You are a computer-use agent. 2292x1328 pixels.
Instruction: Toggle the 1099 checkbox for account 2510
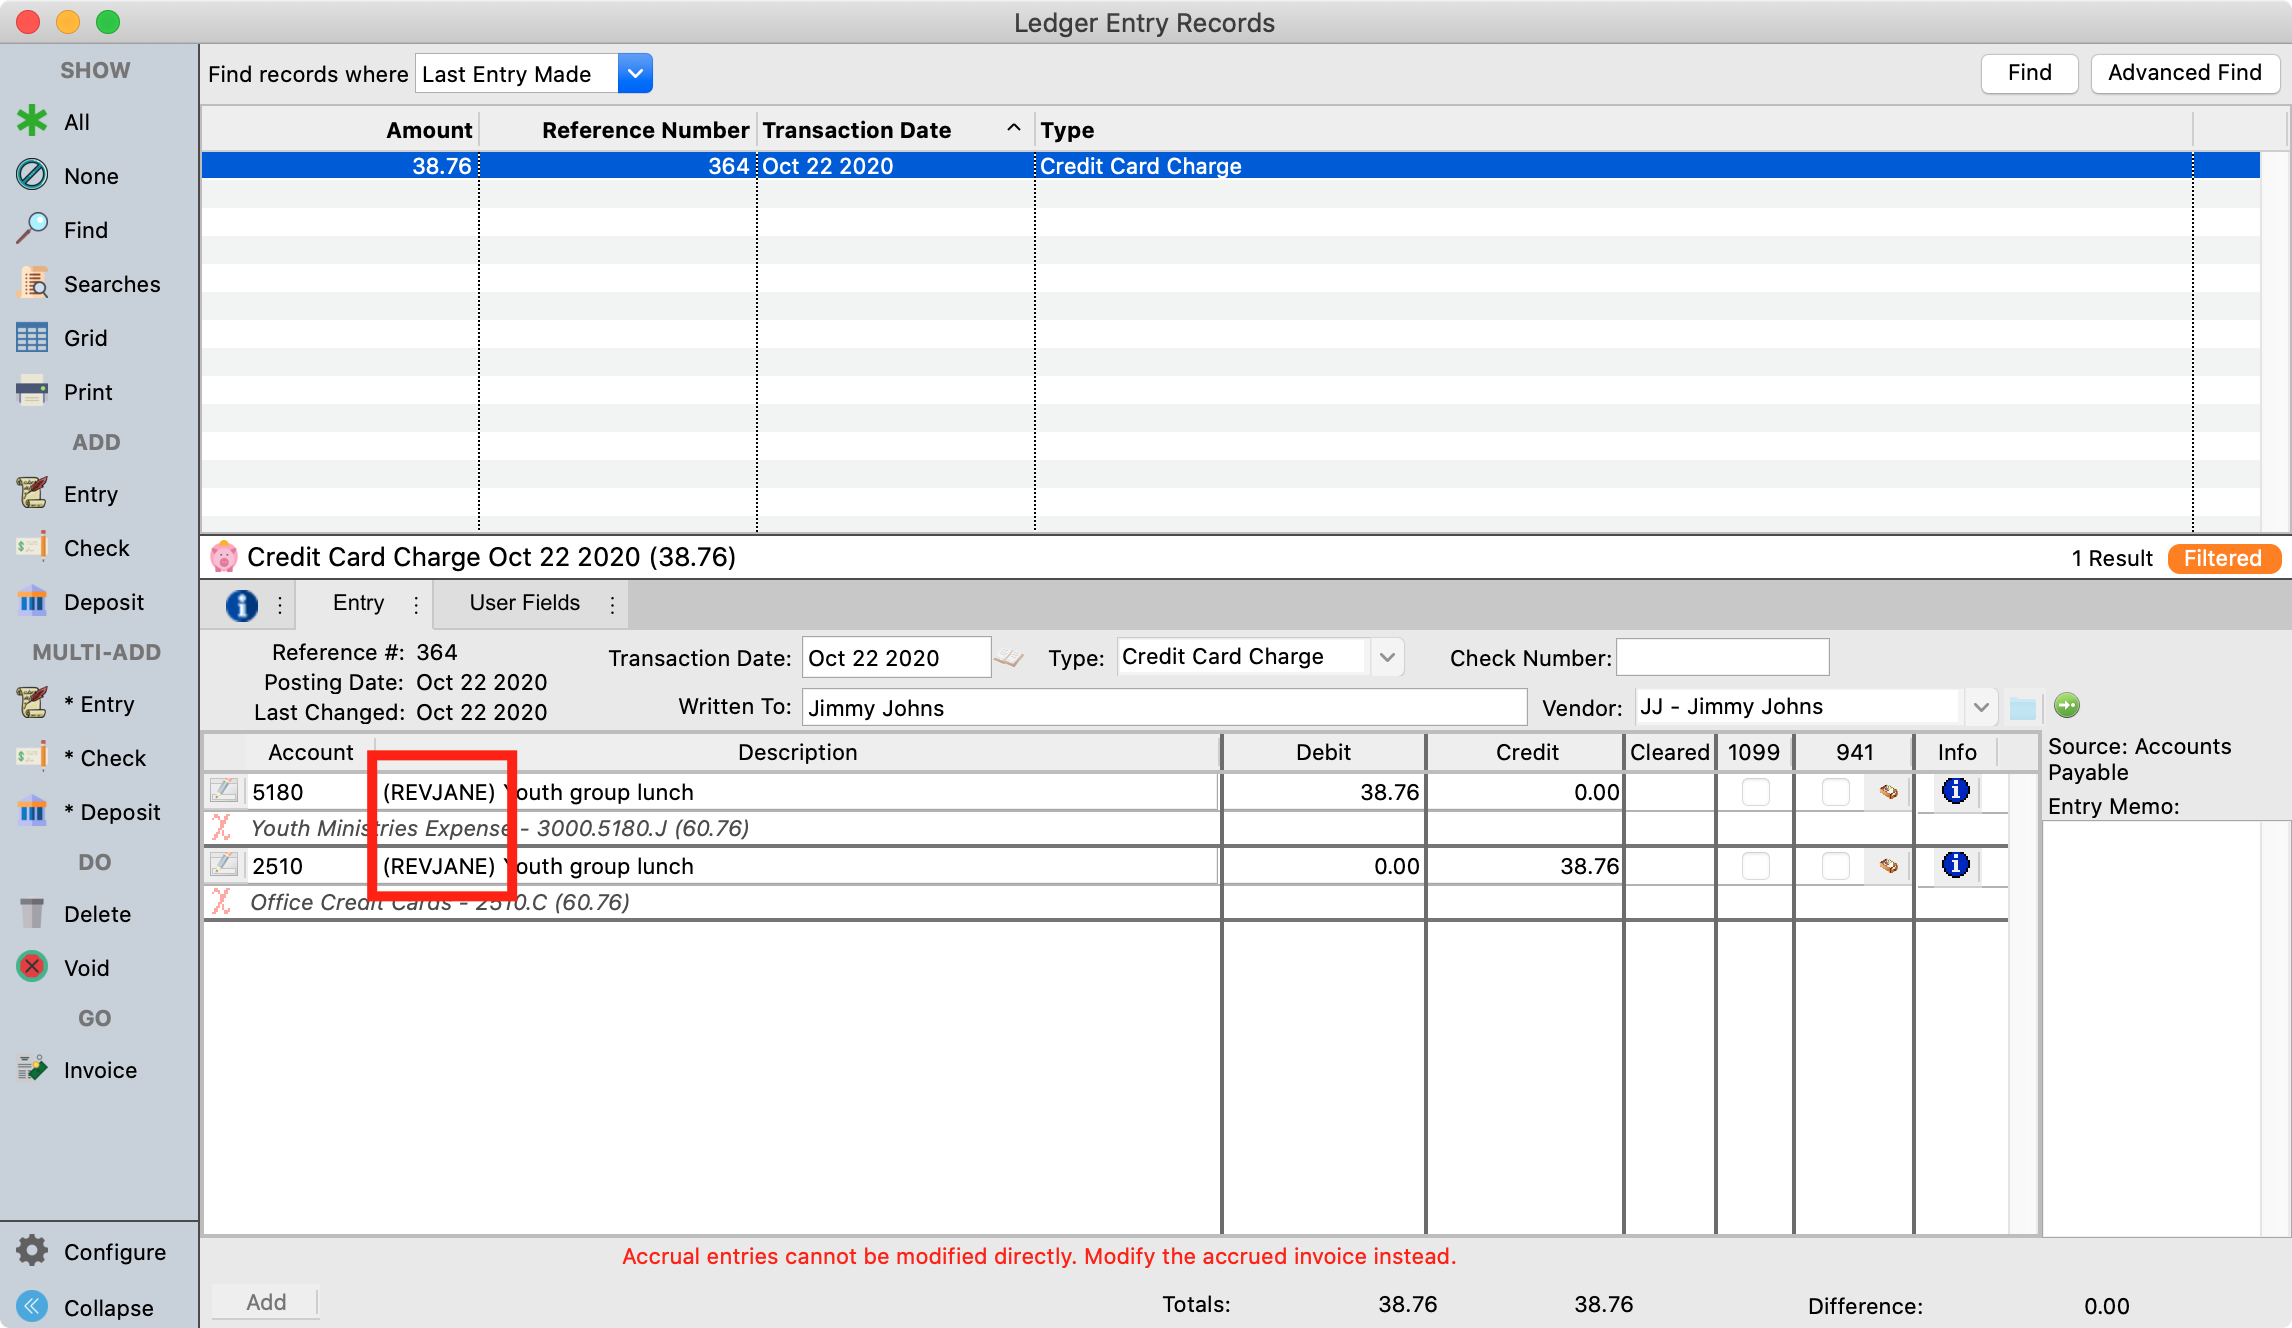point(1755,866)
